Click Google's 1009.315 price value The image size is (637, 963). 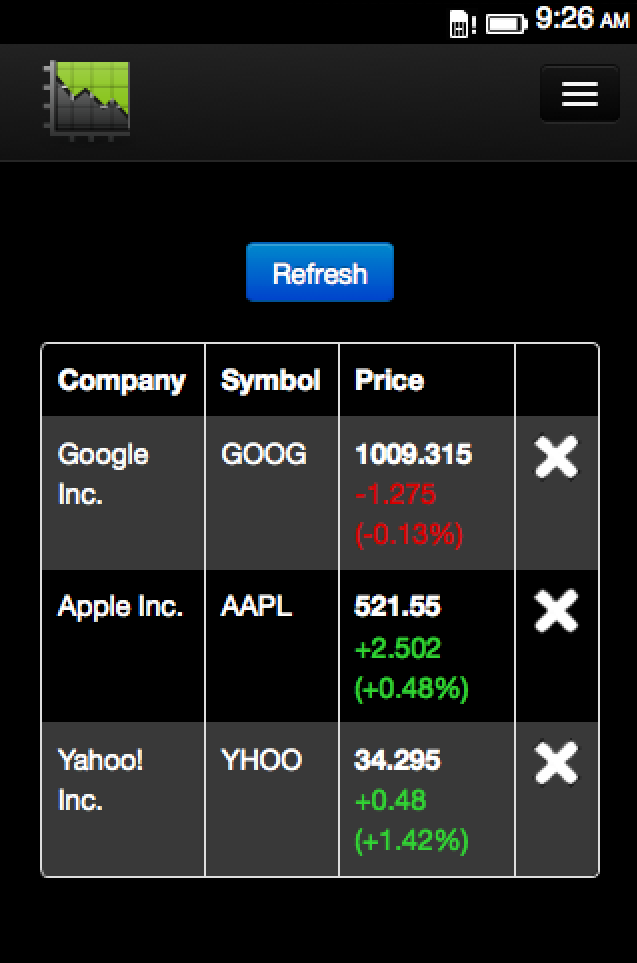(413, 454)
